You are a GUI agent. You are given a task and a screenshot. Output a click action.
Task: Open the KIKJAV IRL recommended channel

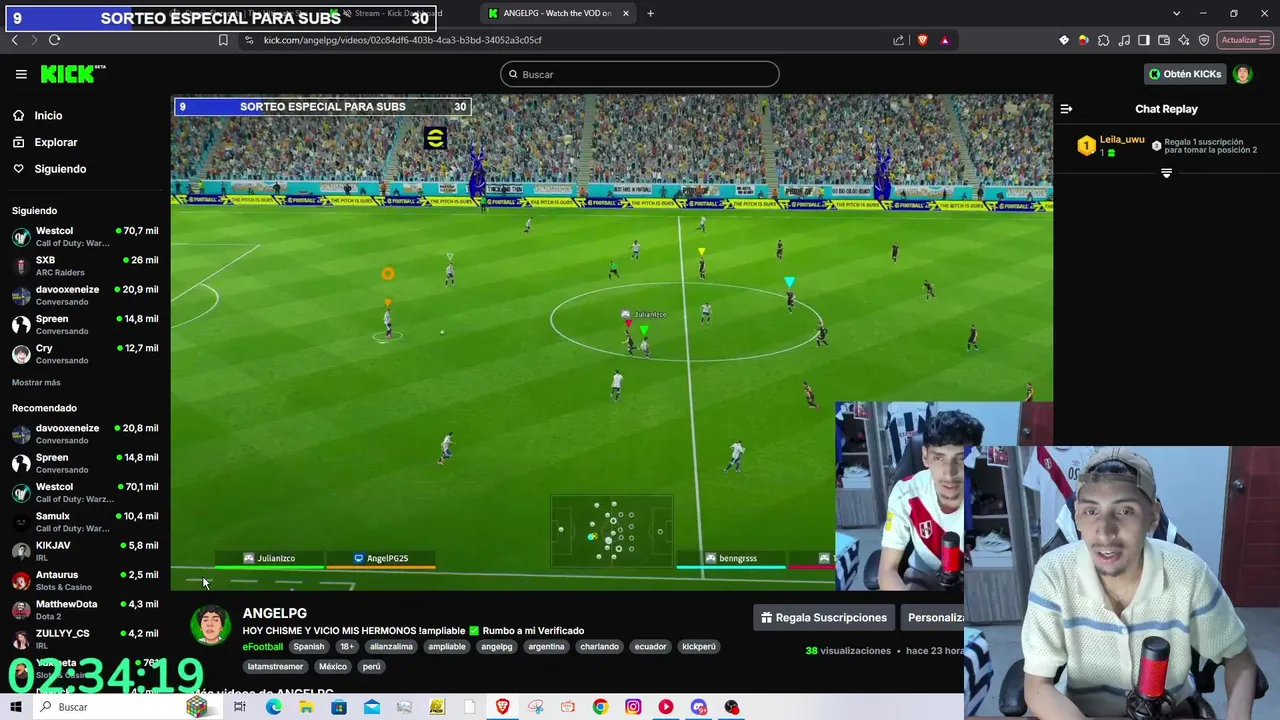coord(85,551)
